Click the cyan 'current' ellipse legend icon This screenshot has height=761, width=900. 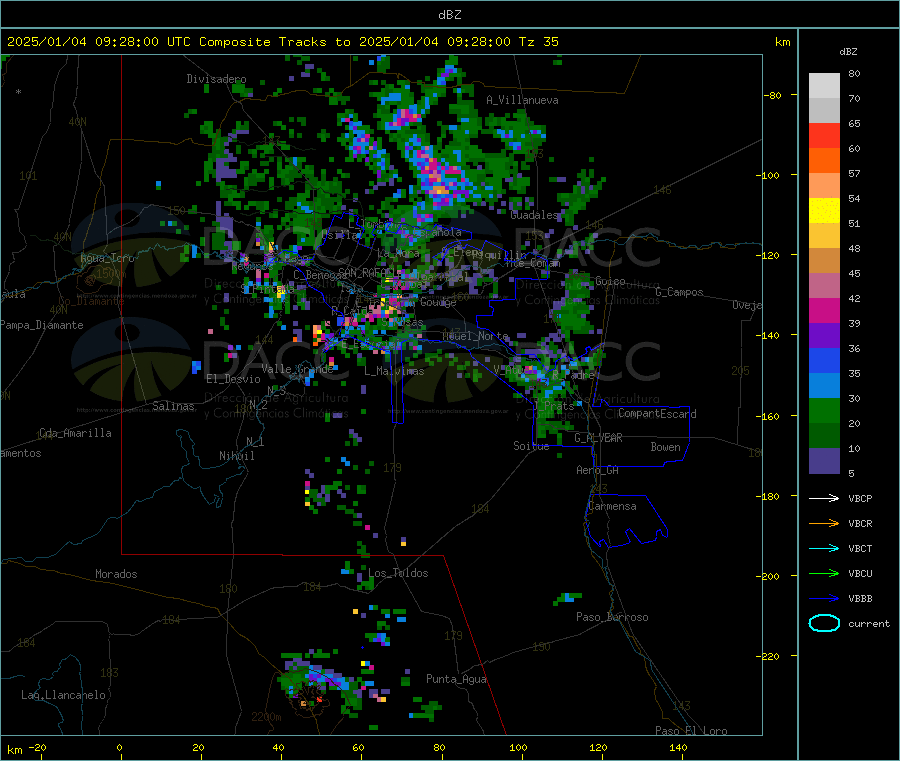824,623
